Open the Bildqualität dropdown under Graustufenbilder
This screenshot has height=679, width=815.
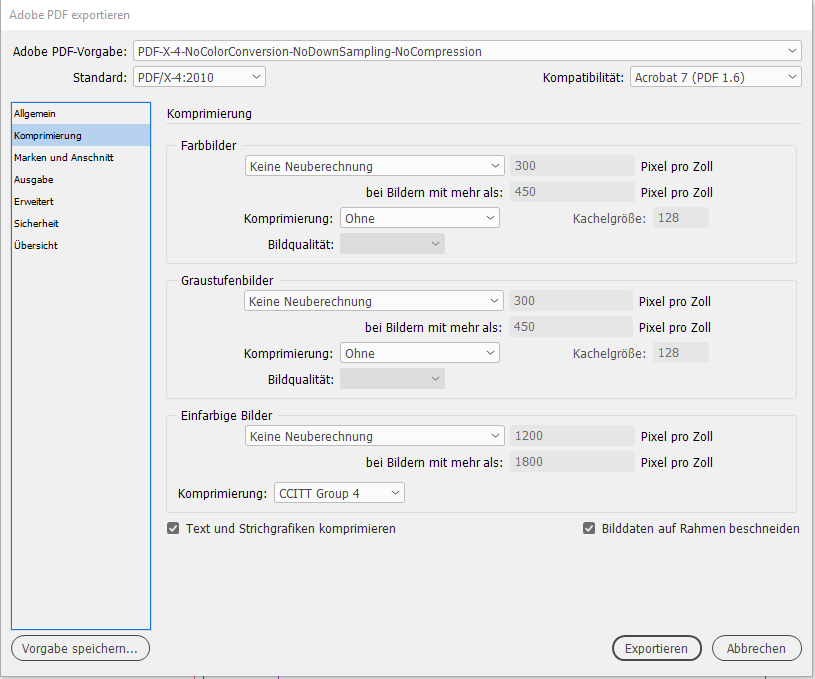click(392, 378)
